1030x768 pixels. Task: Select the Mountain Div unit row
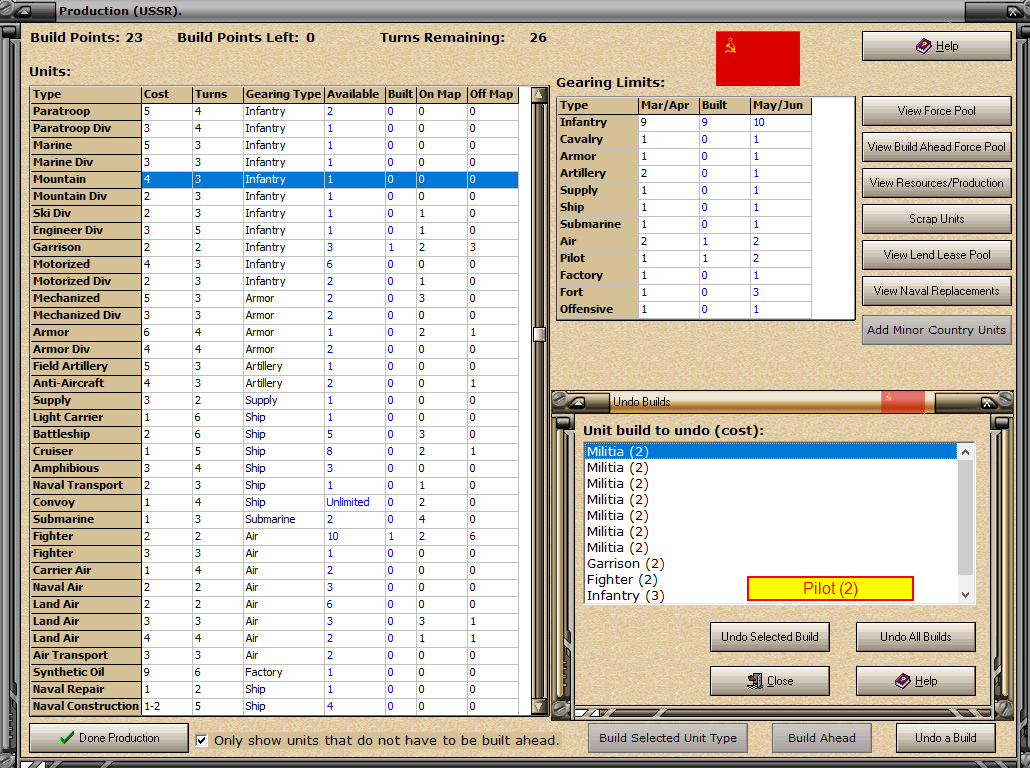click(275, 196)
